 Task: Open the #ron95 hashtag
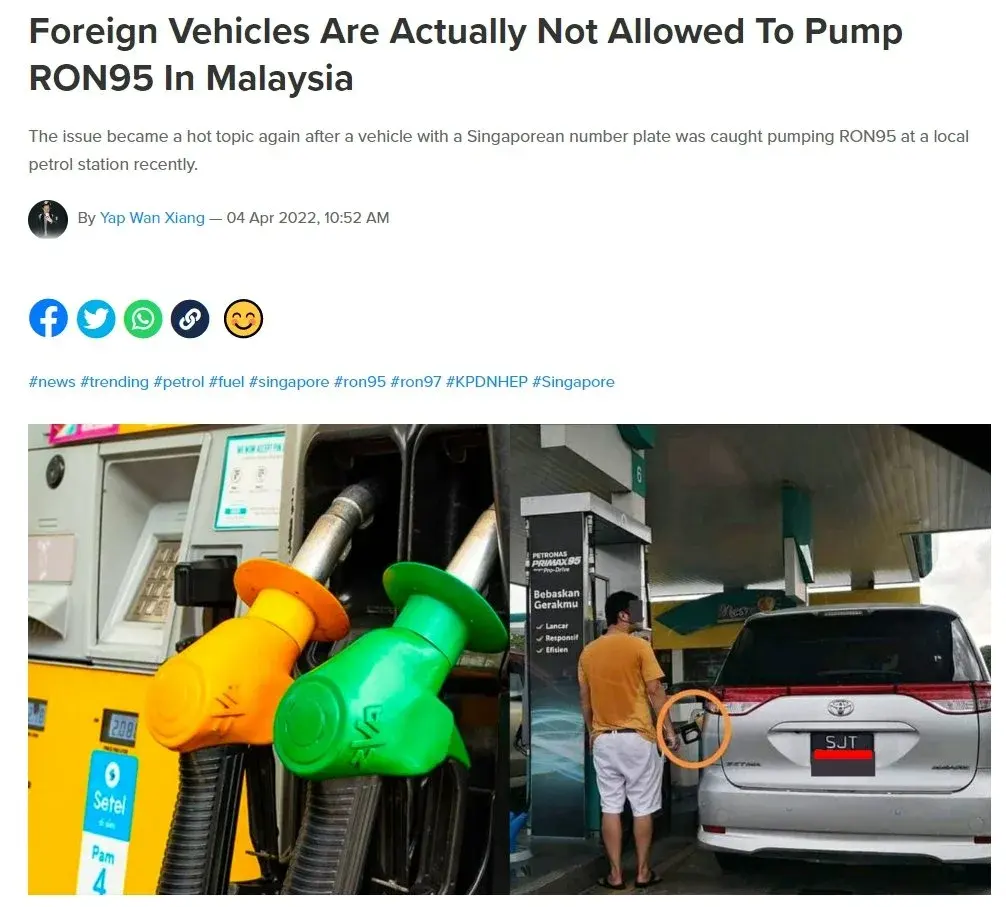tap(360, 382)
